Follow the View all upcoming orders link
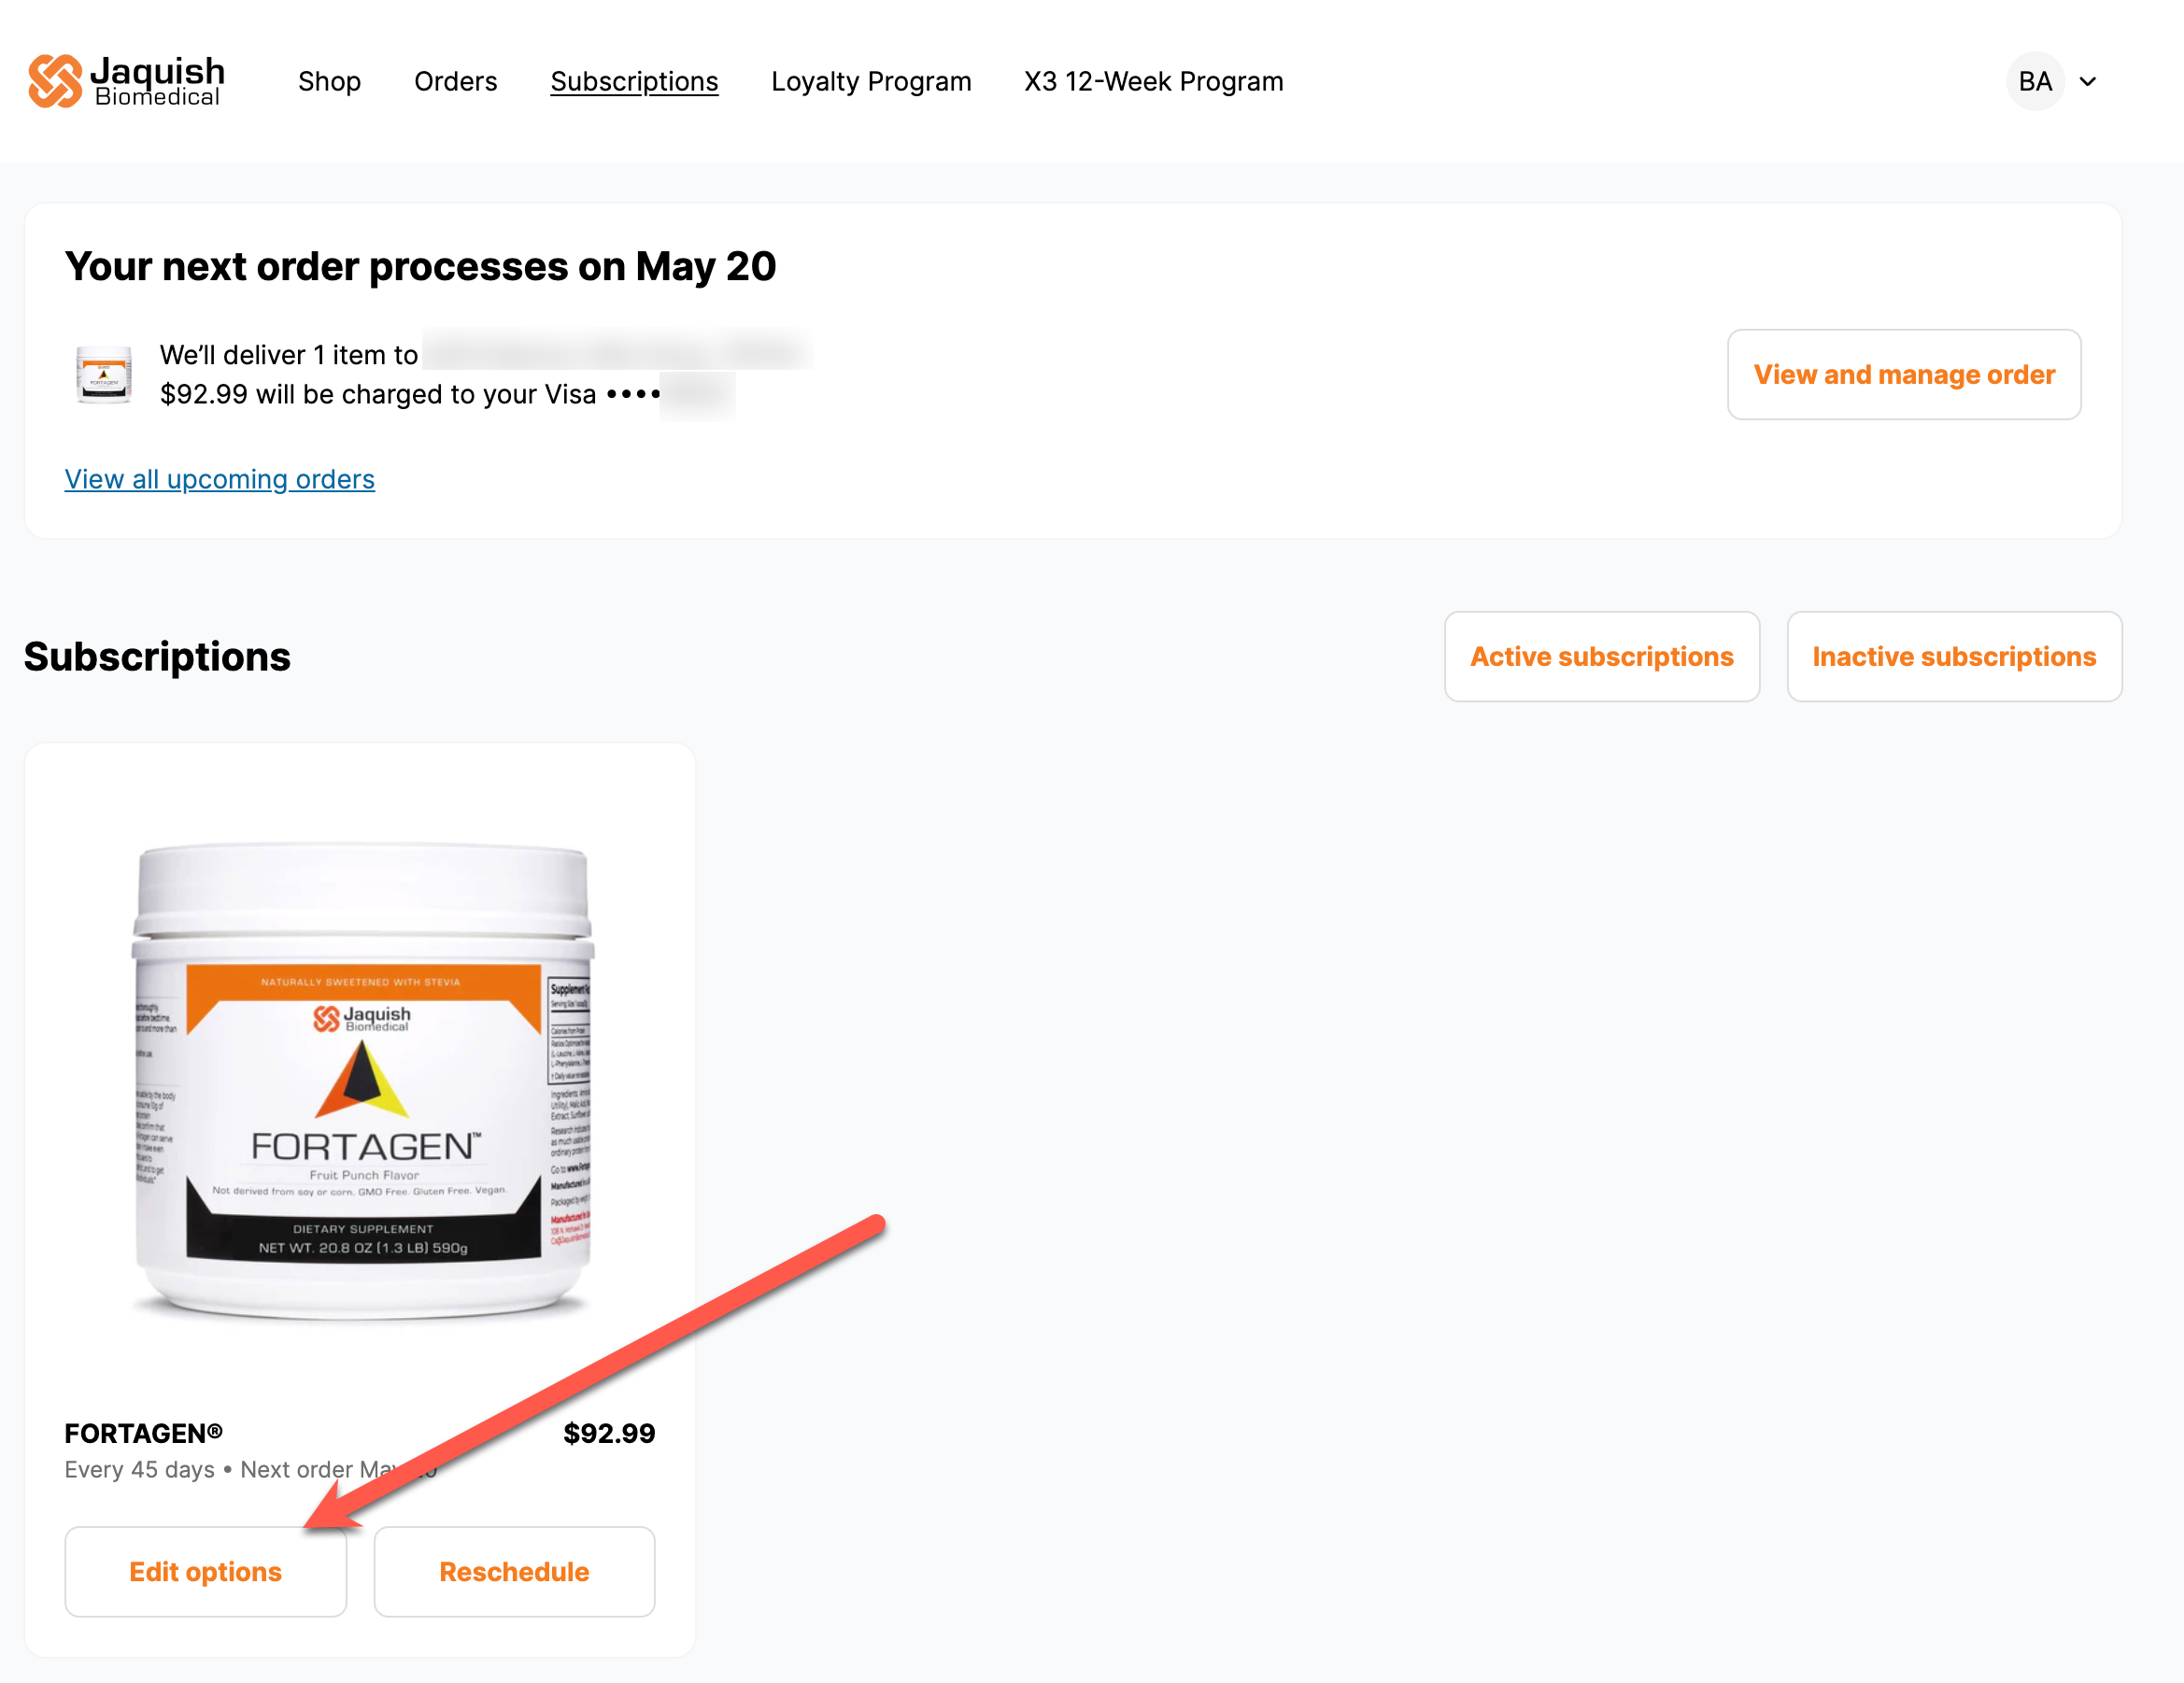Viewport: 2184px width, 1683px height. point(220,479)
